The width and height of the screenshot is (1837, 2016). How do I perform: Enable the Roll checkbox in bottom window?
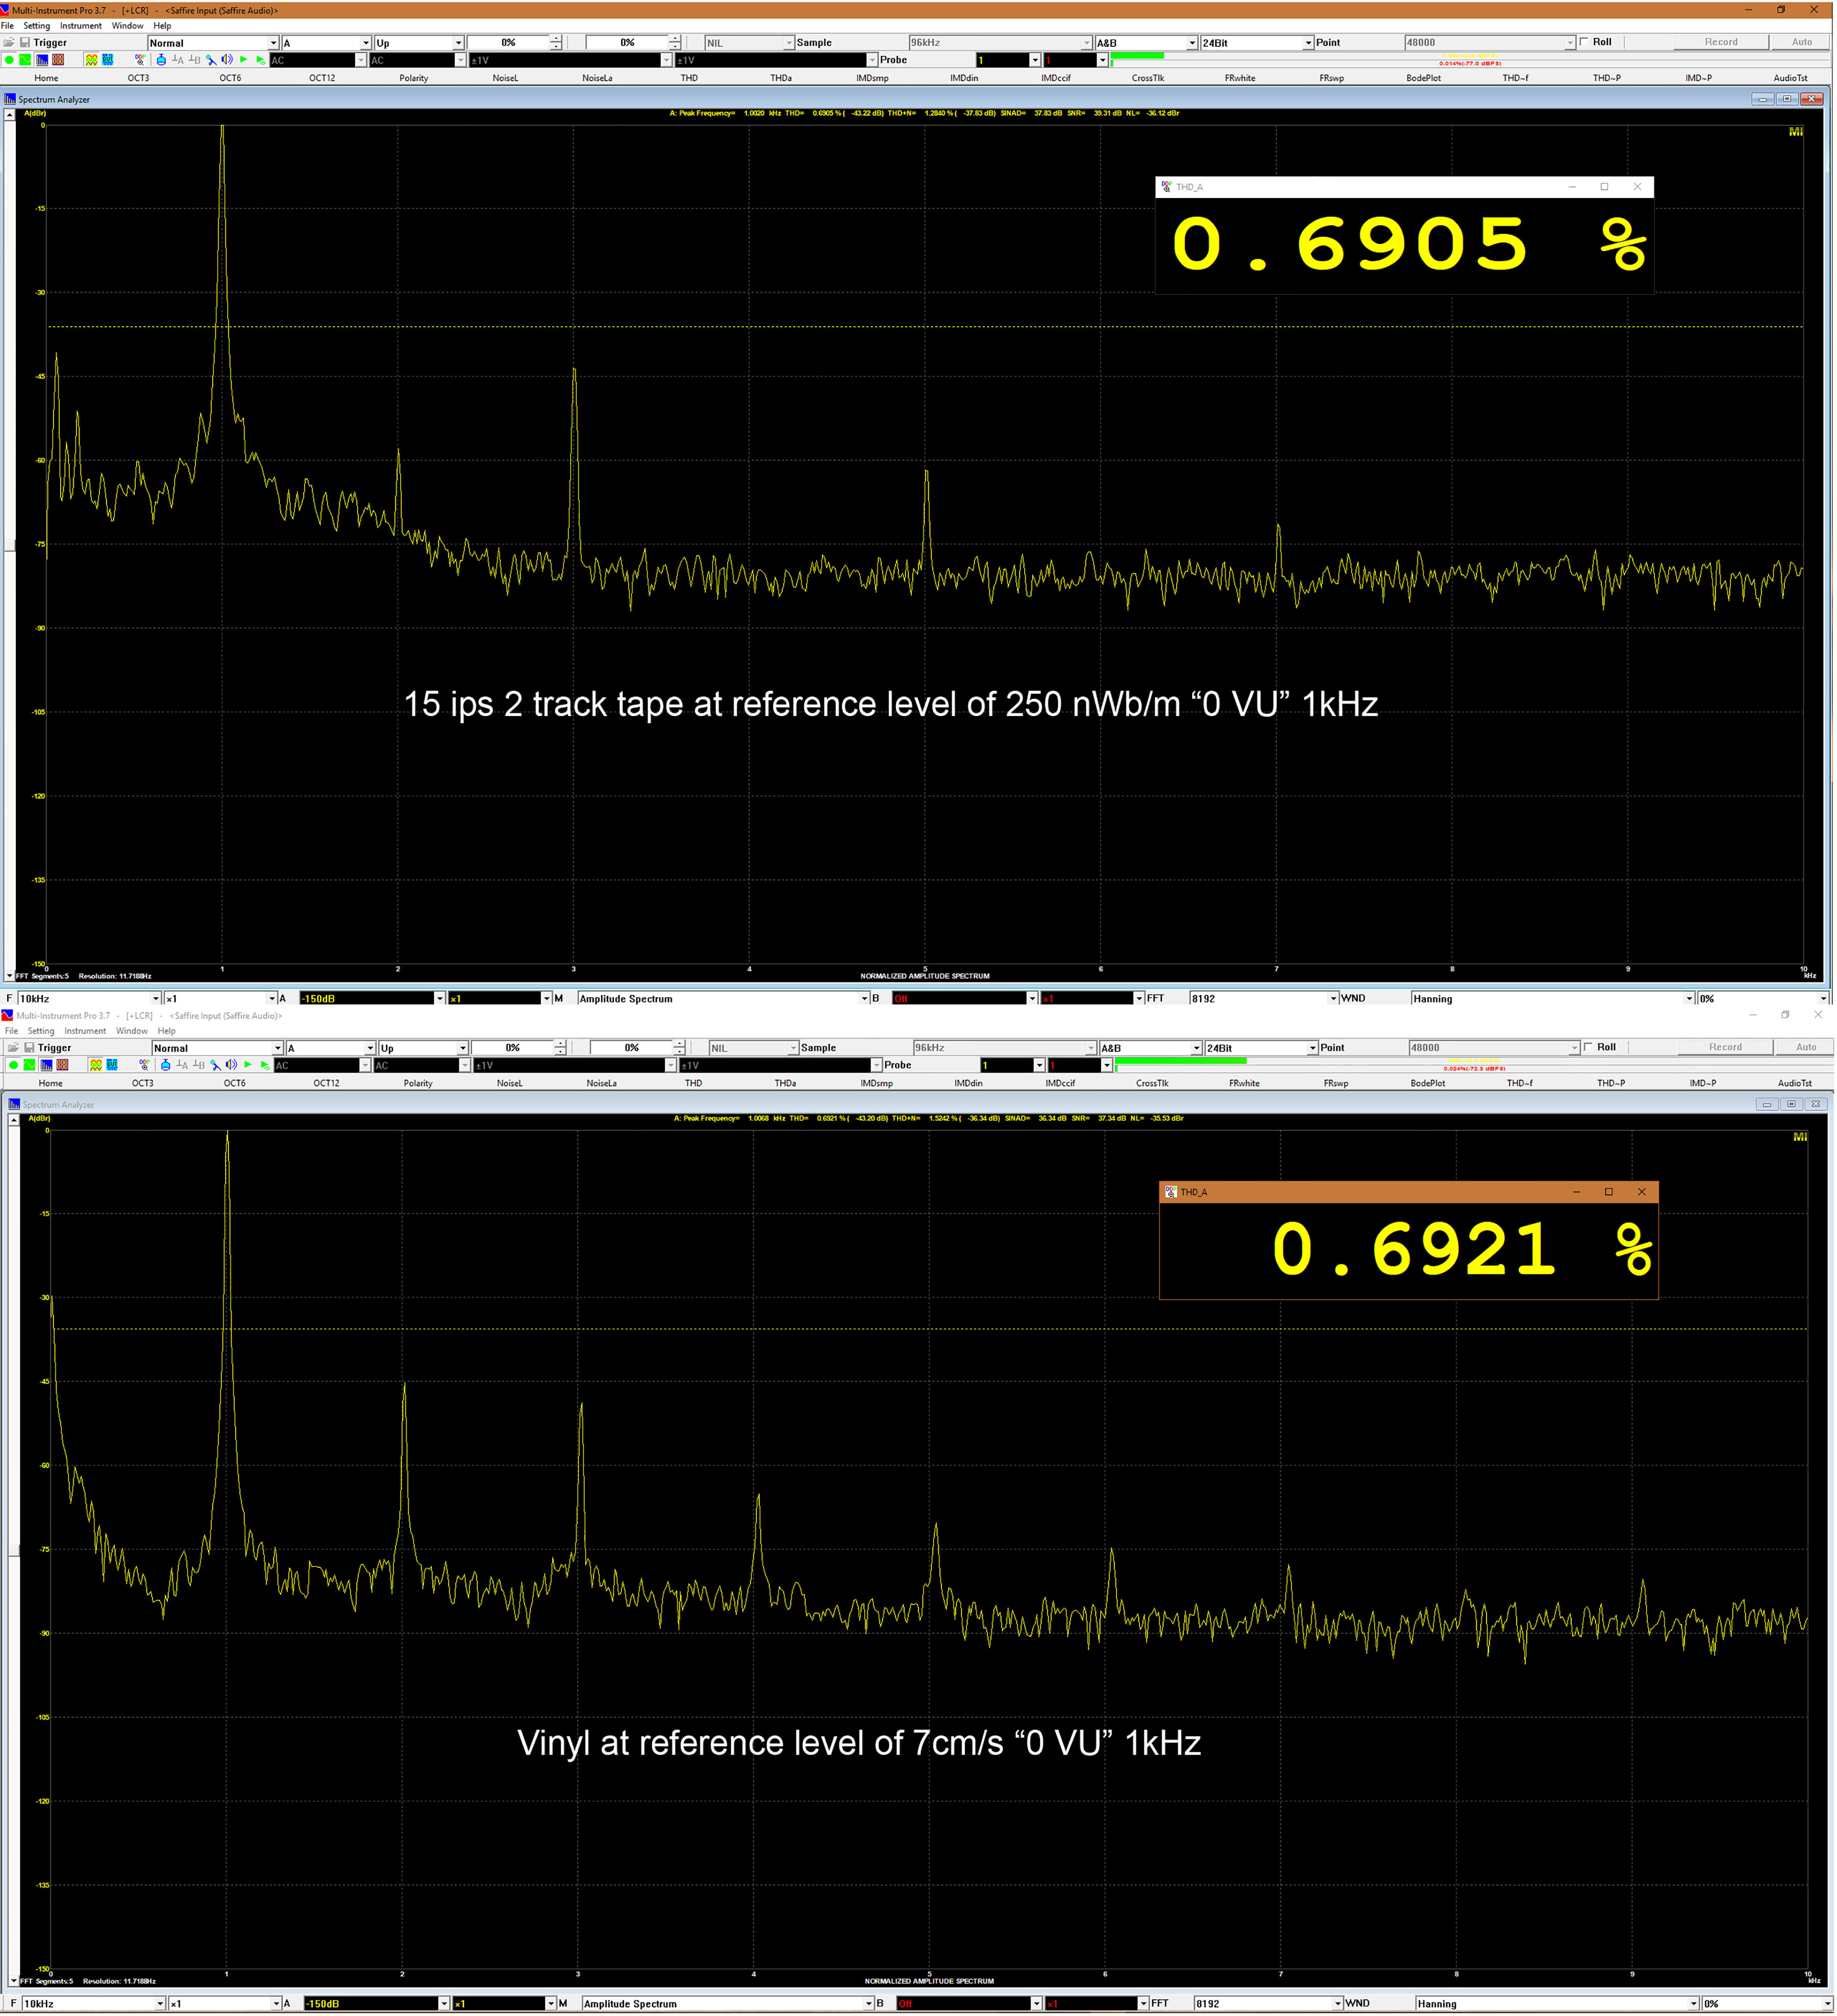pyautogui.click(x=1589, y=1048)
